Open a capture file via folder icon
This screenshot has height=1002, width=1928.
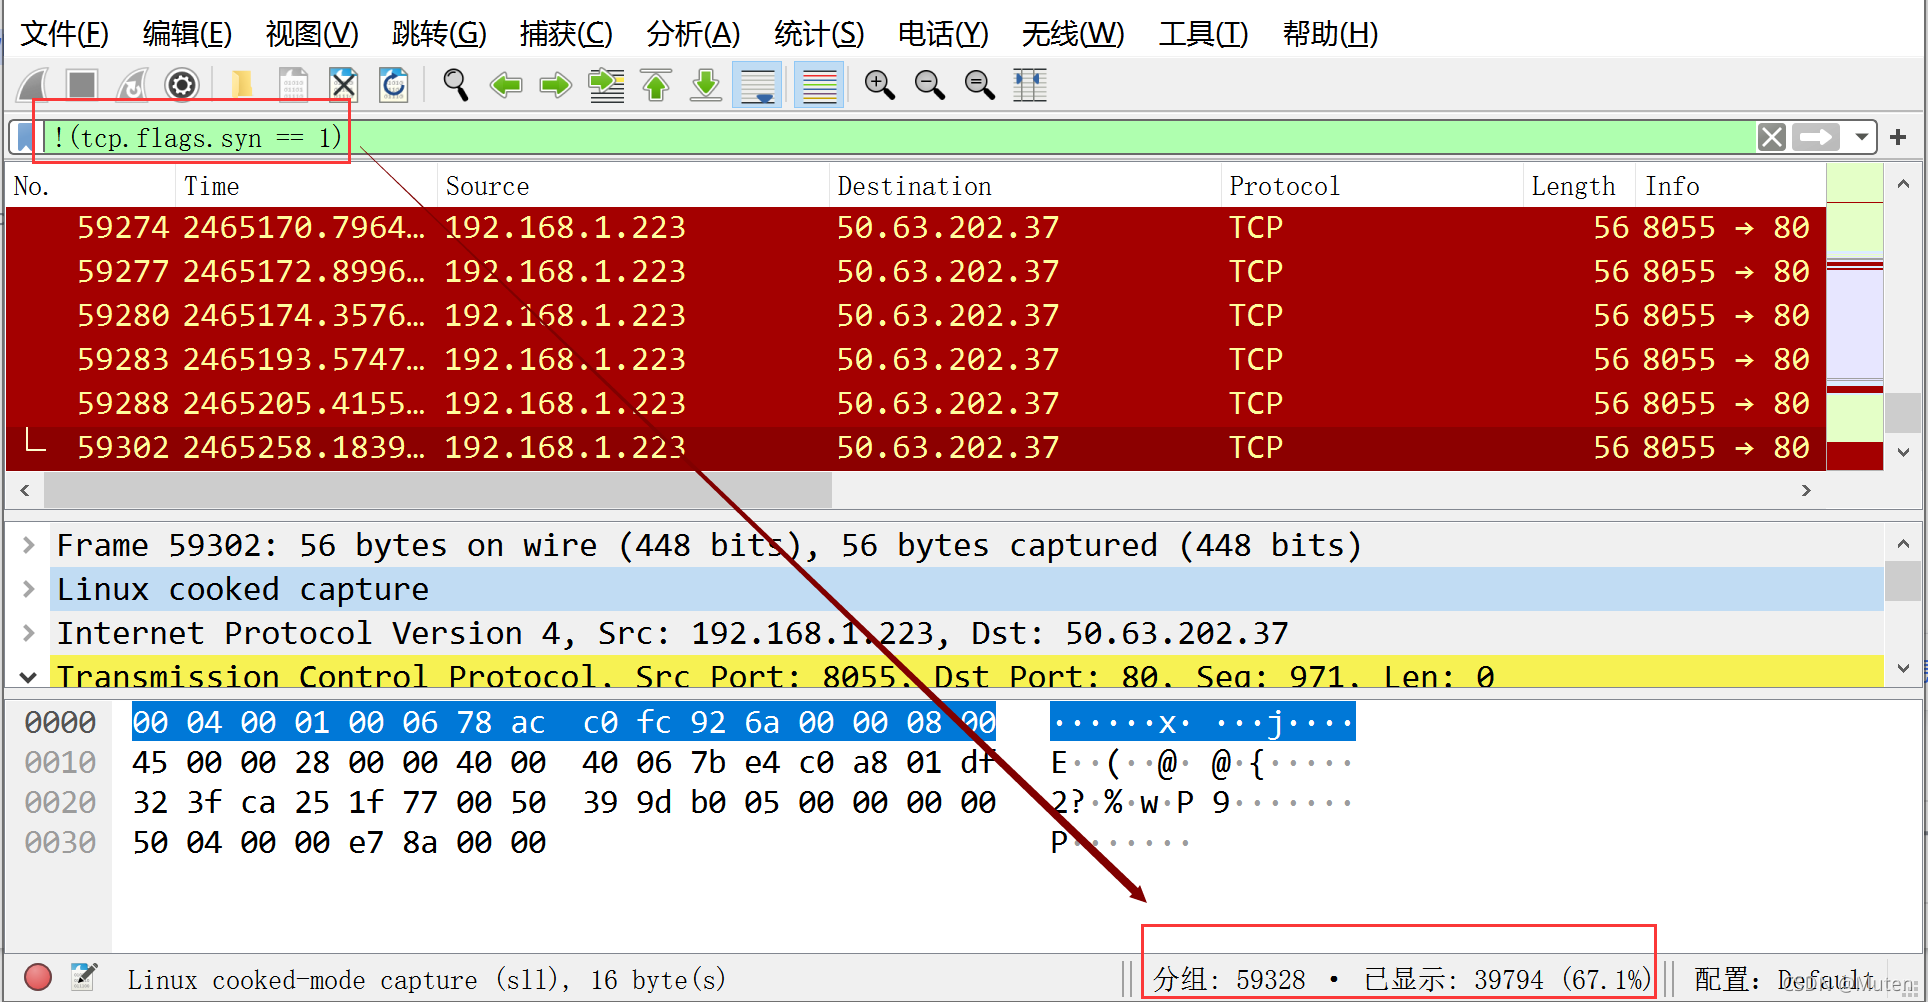coord(241,85)
